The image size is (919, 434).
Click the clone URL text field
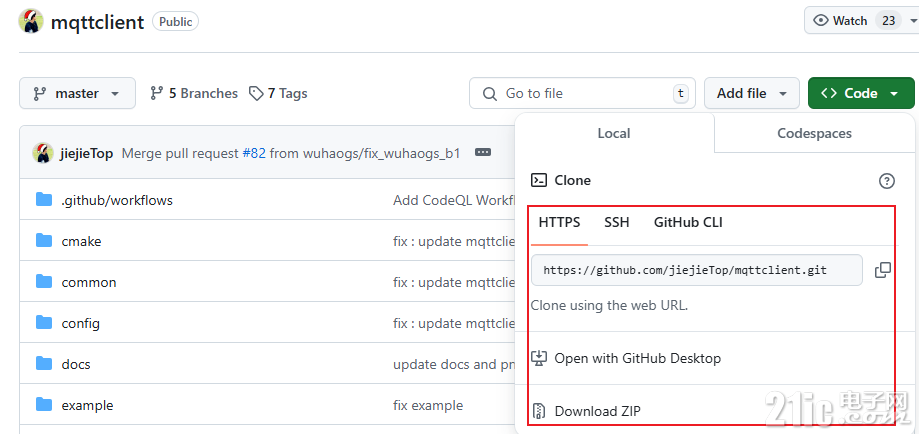(x=697, y=270)
